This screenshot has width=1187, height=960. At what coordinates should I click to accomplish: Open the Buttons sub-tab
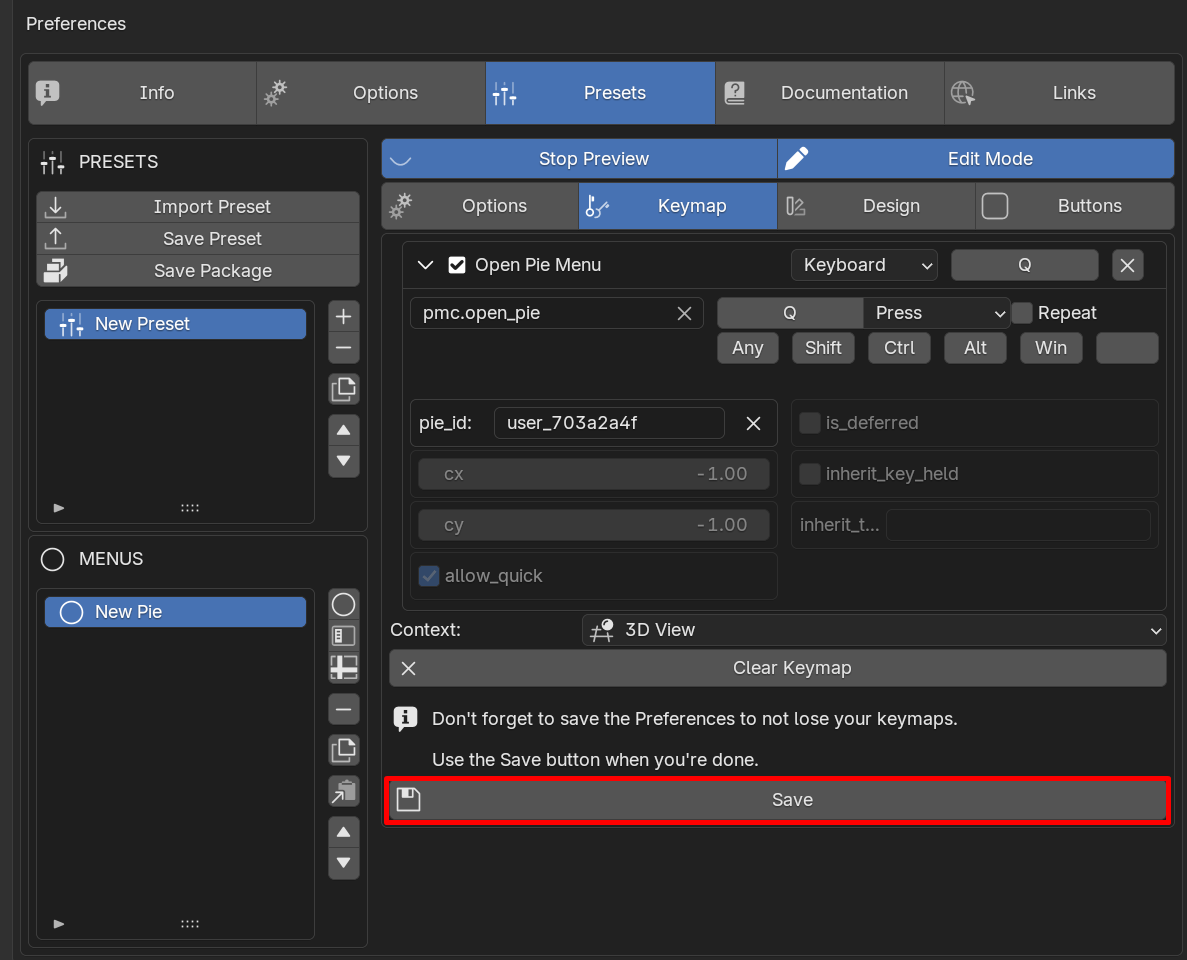coord(1075,206)
